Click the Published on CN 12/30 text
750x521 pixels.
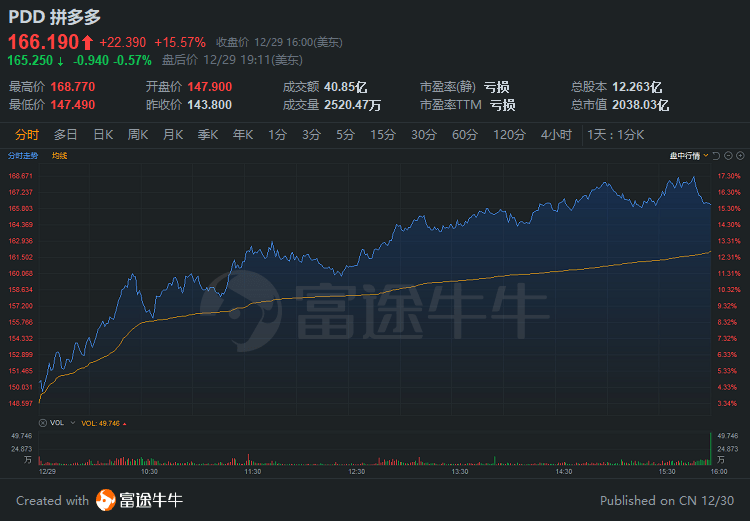pos(667,501)
